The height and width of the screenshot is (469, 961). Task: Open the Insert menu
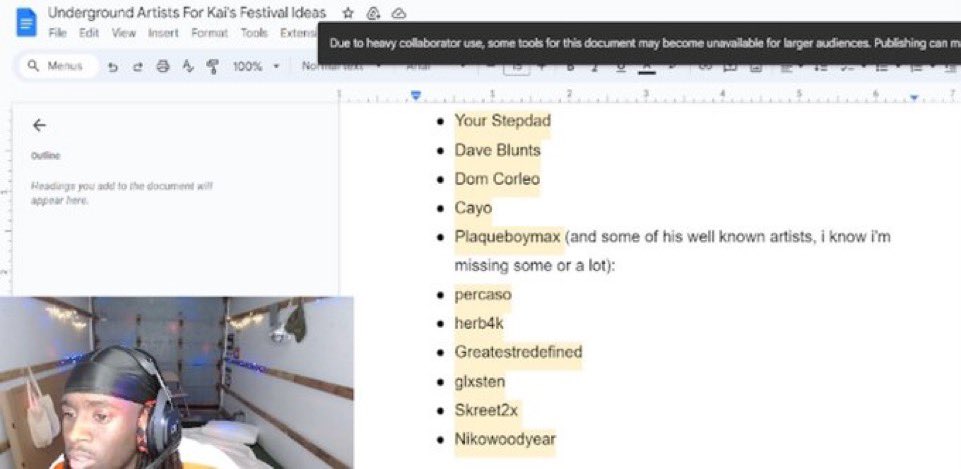[164, 33]
